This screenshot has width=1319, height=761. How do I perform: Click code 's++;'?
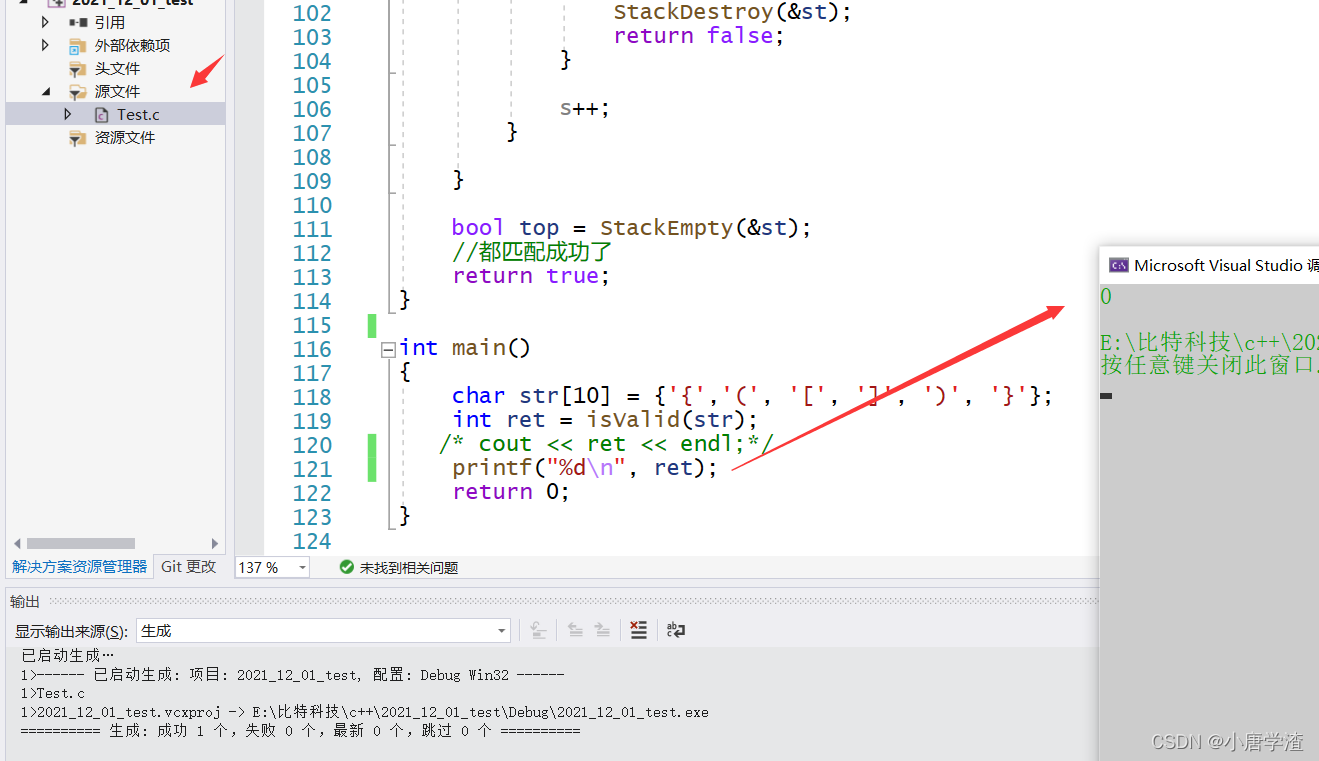click(x=584, y=108)
